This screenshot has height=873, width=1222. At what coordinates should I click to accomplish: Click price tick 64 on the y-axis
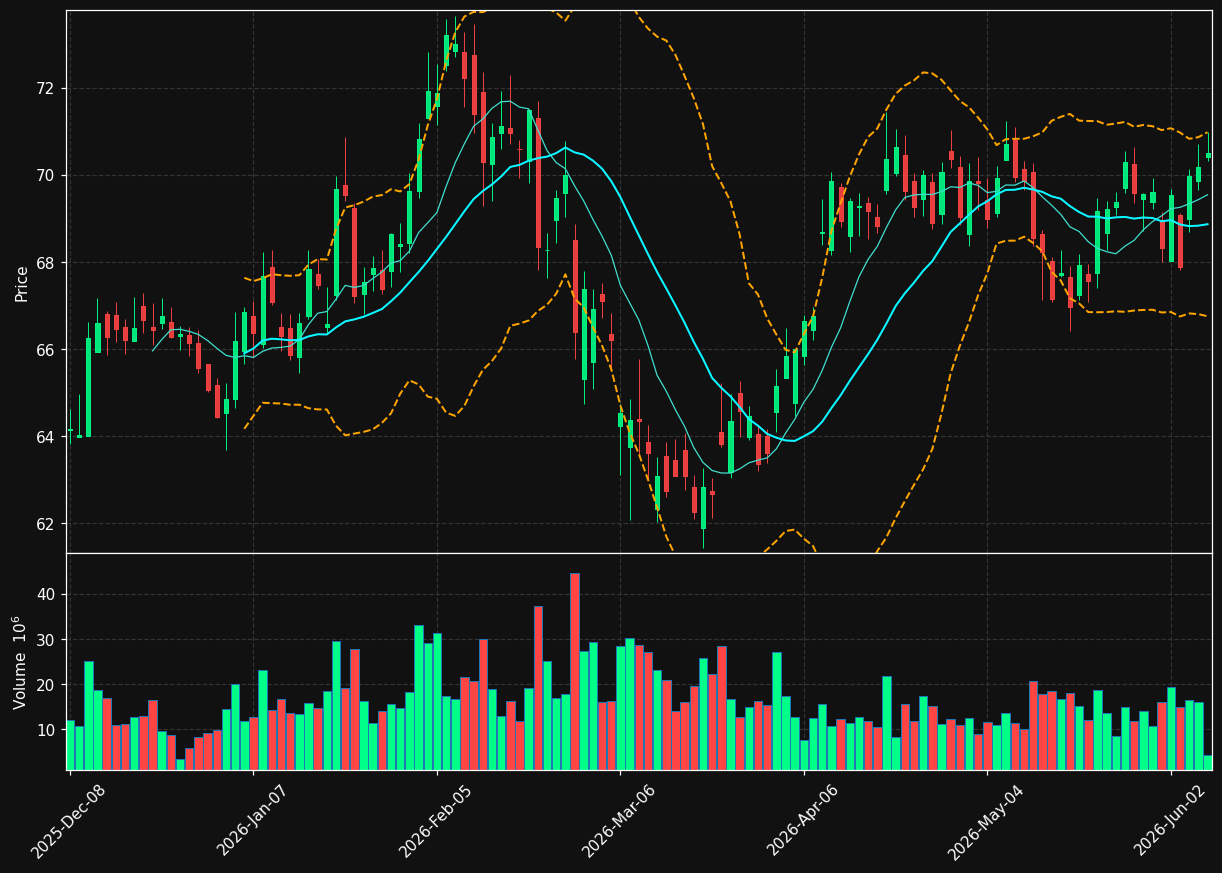46,437
